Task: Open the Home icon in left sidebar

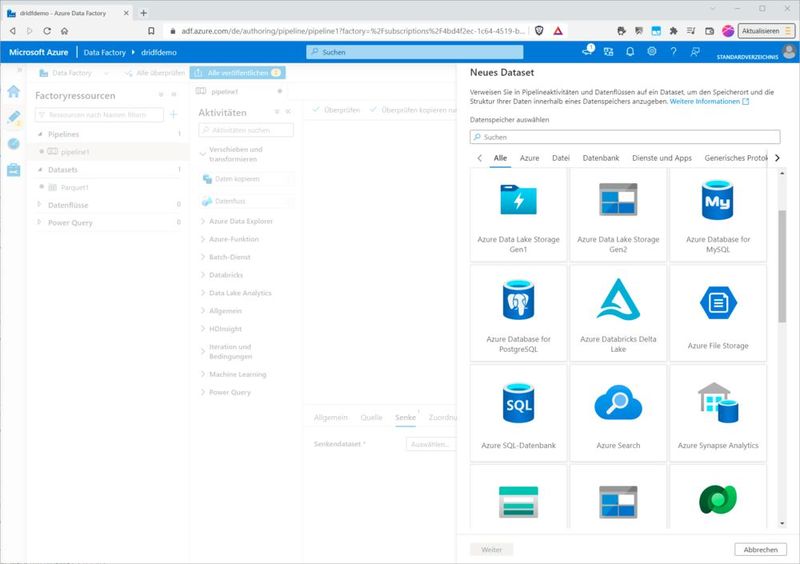Action: (x=14, y=91)
